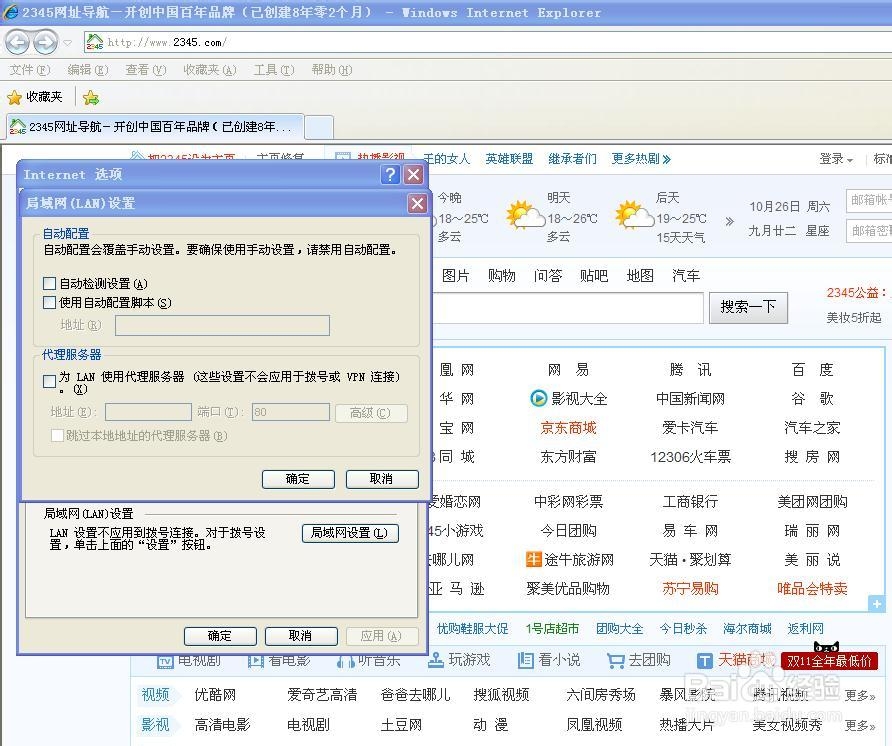
Task: Open a new blank browser tab
Action: (x=319, y=127)
